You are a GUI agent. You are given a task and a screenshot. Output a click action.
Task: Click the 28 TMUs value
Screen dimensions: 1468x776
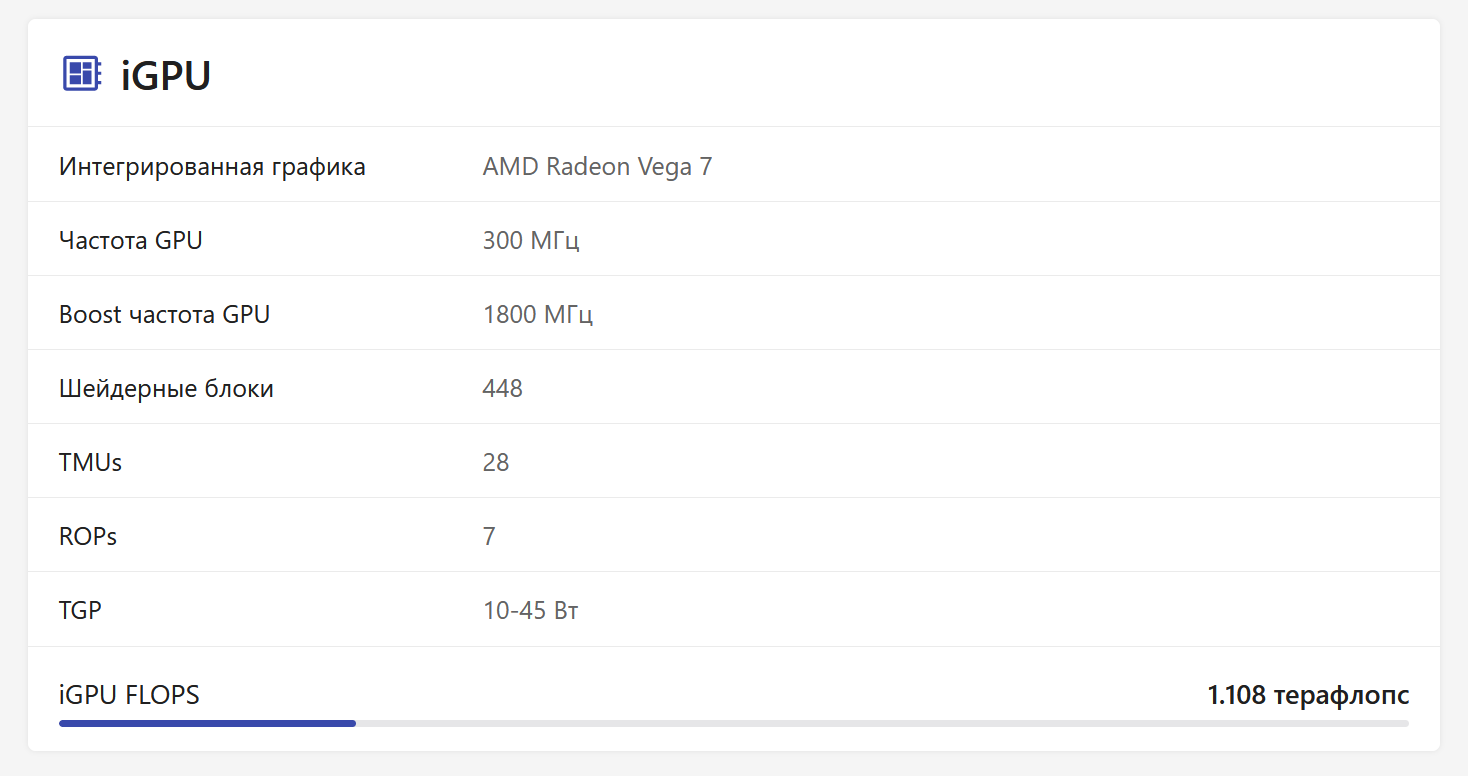(495, 462)
